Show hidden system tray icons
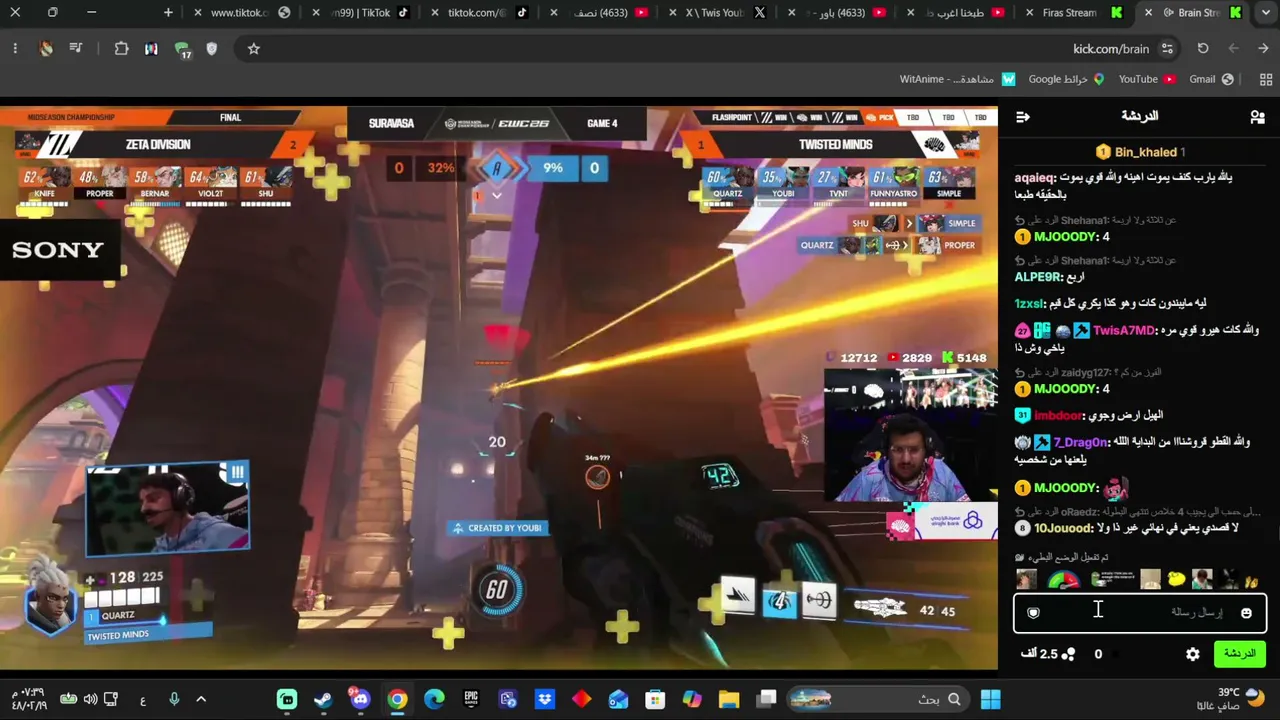The width and height of the screenshot is (1280, 720). pyautogui.click(x=201, y=699)
